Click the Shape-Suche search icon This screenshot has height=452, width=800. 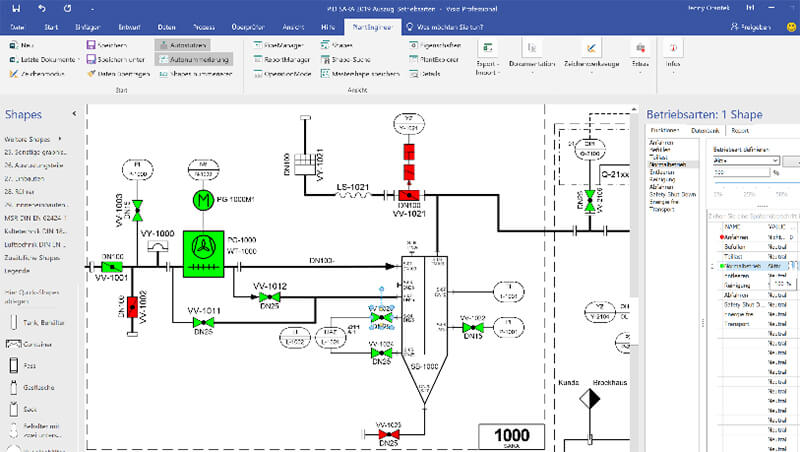pyautogui.click(x=325, y=59)
